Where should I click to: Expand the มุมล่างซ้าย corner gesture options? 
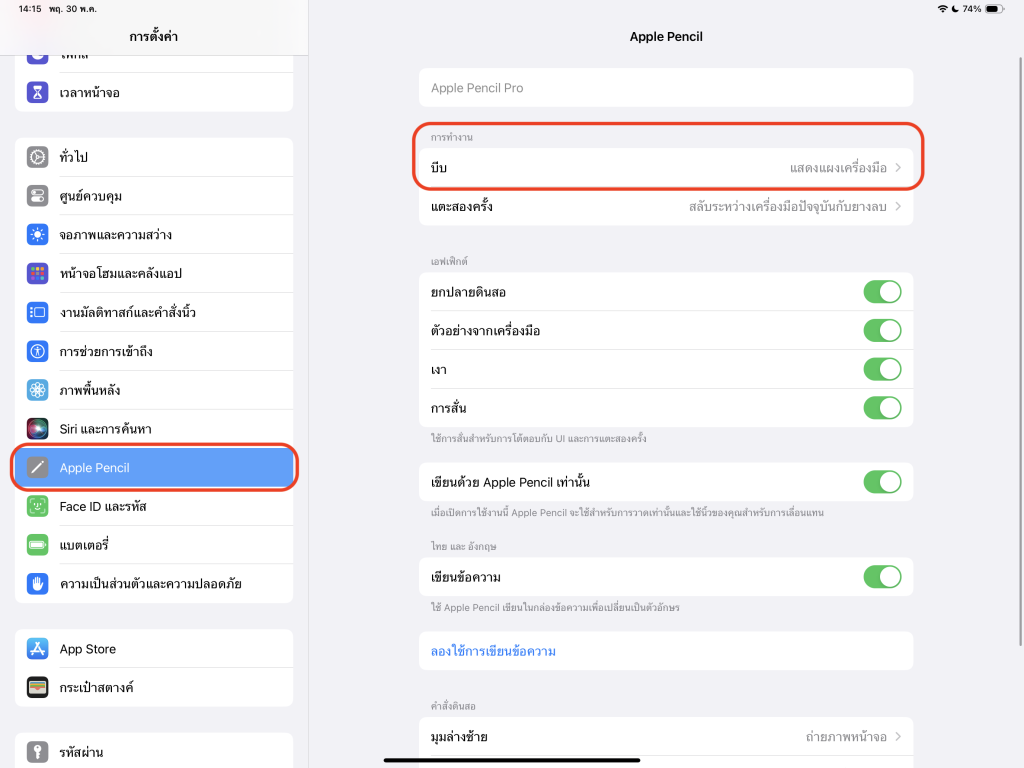[665, 737]
